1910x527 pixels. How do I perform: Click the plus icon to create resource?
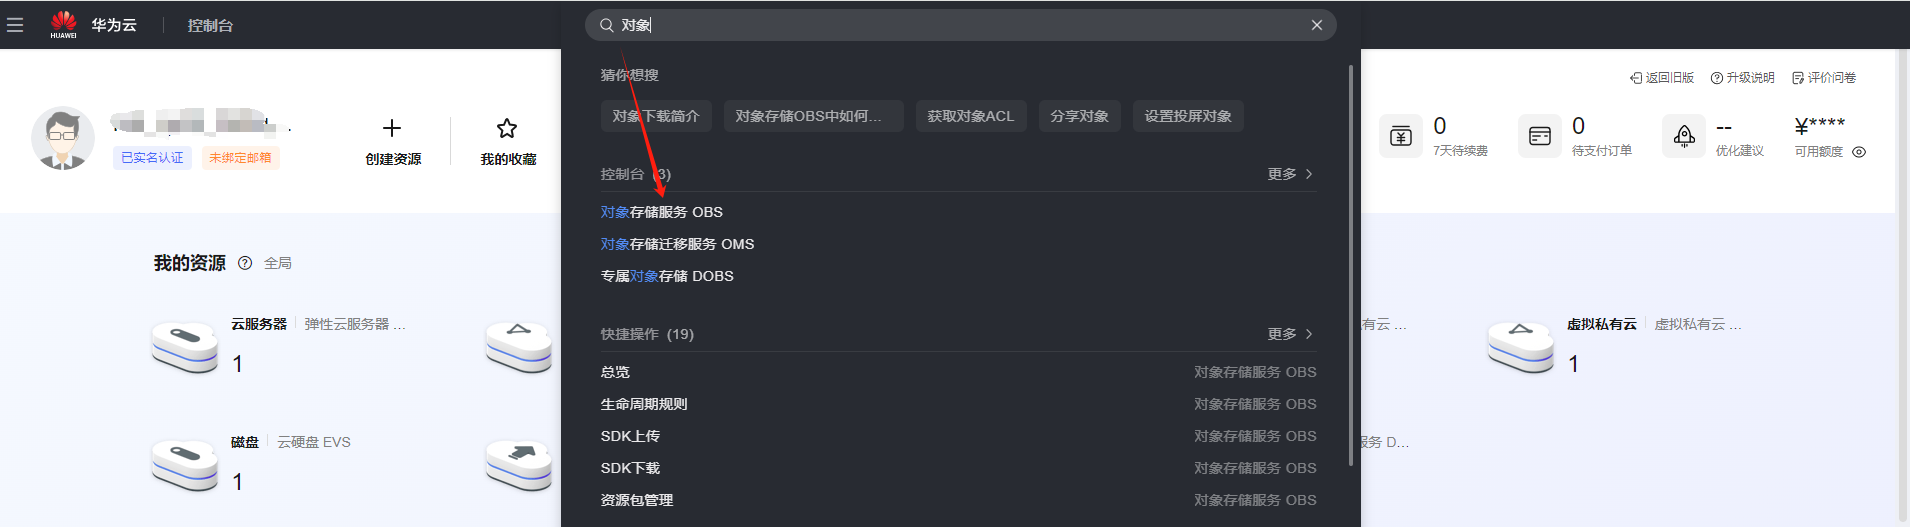pos(392,128)
